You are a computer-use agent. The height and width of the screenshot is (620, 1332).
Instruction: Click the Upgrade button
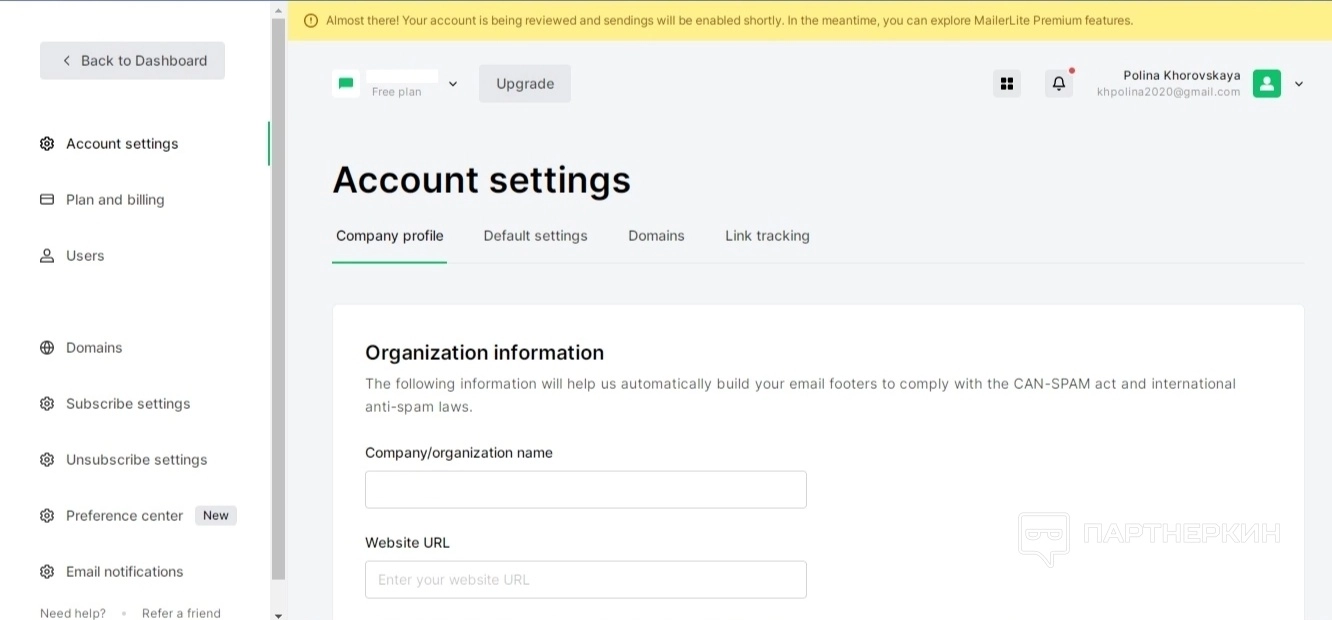pos(525,84)
